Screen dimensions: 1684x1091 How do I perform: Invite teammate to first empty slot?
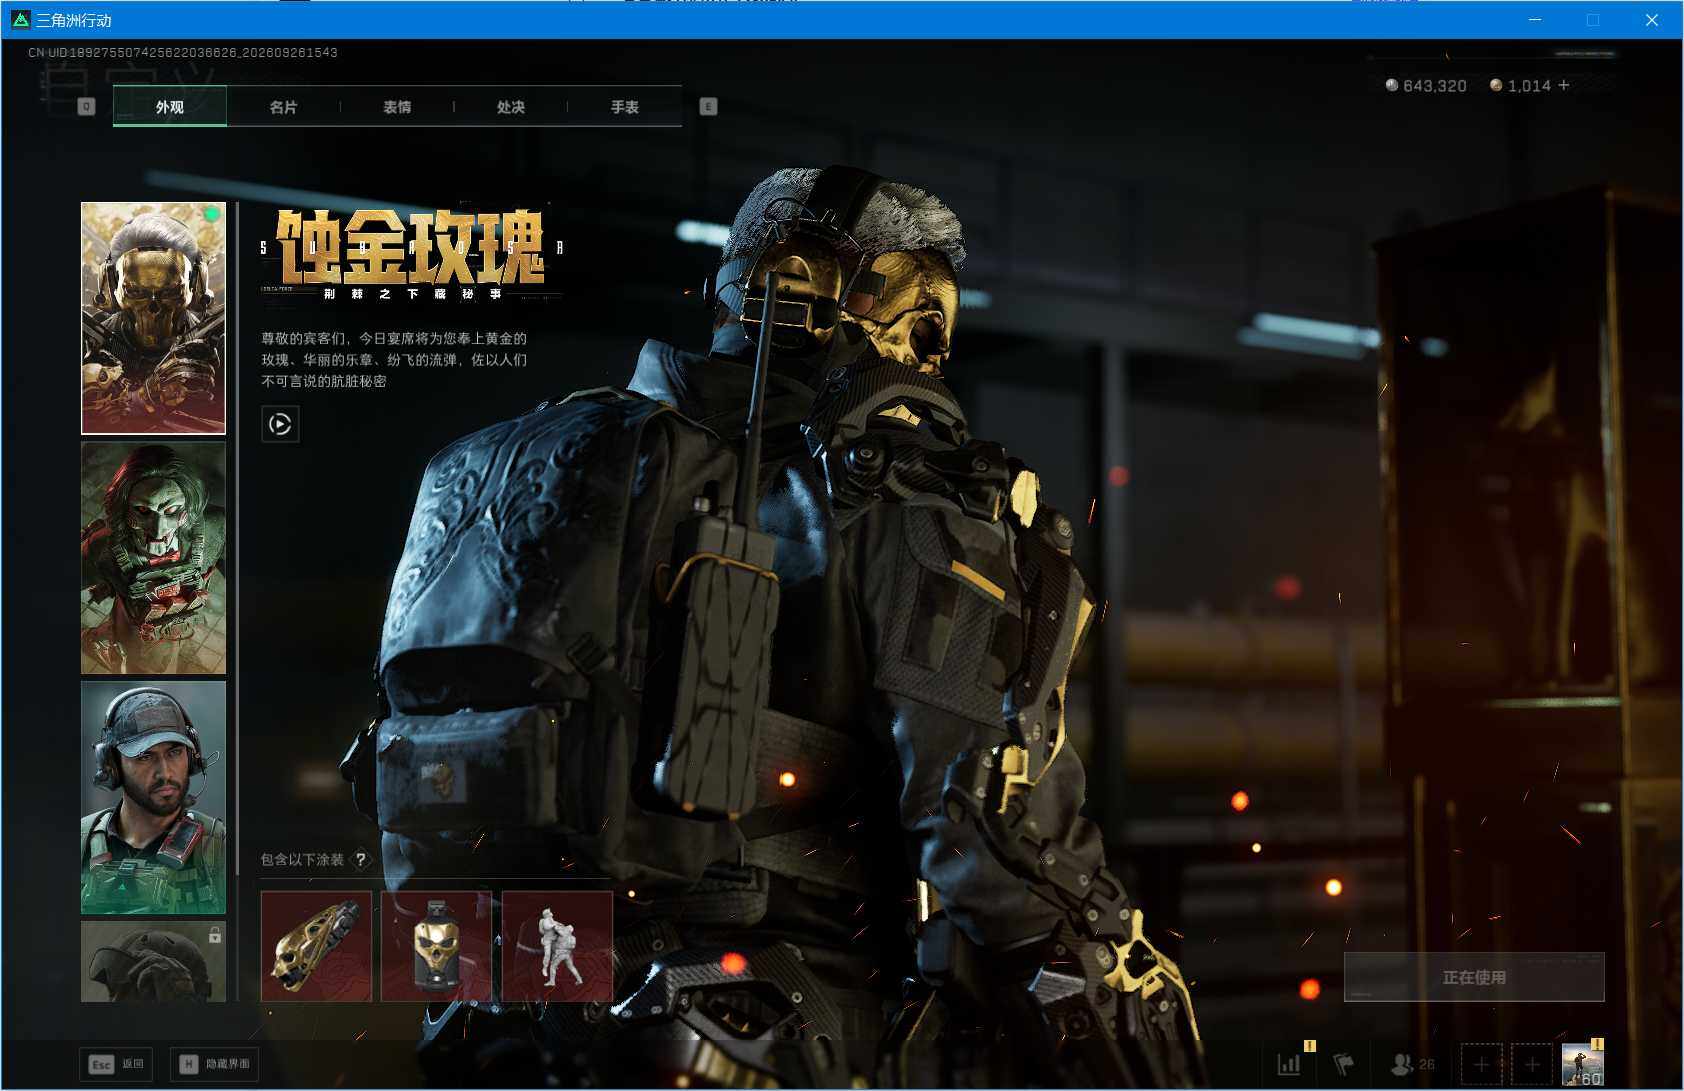click(1482, 1064)
